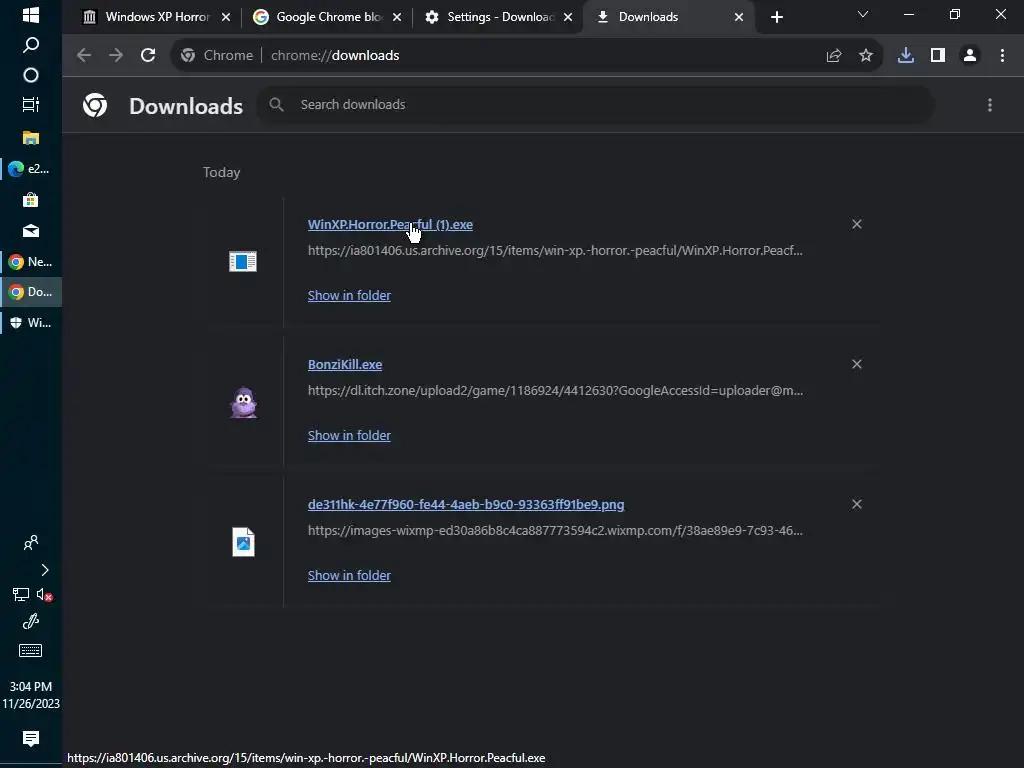Image resolution: width=1024 pixels, height=768 pixels.
Task: Open the People icon on taskbar
Action: coord(31,543)
